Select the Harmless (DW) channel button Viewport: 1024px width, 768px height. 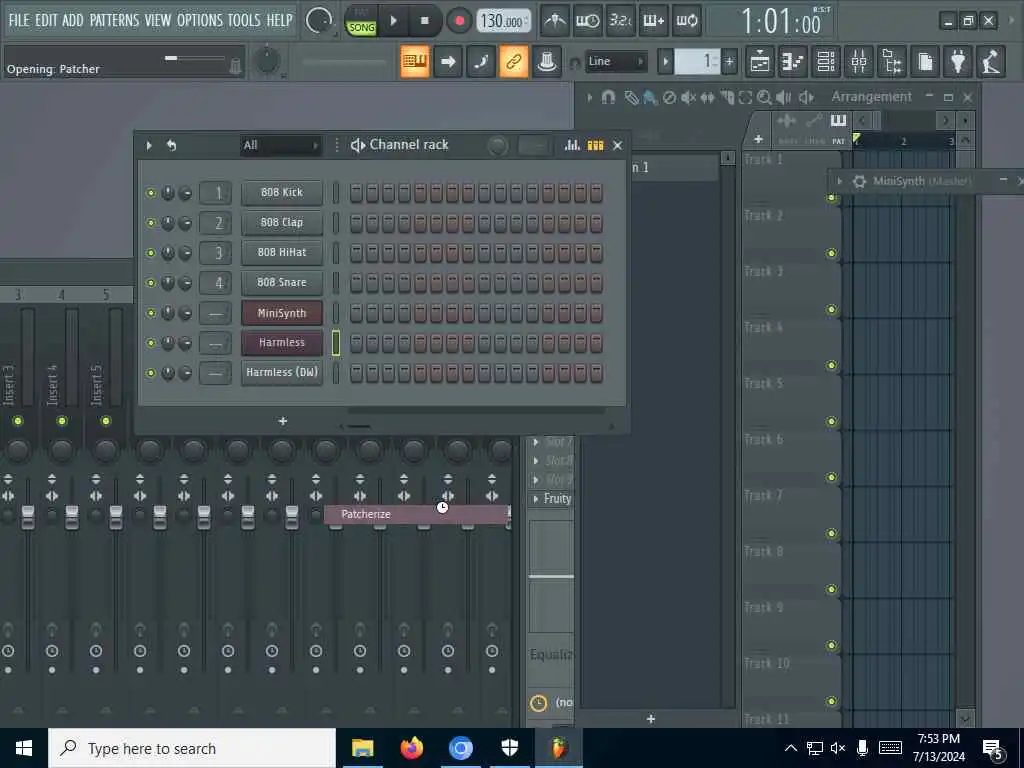pyautogui.click(x=281, y=373)
